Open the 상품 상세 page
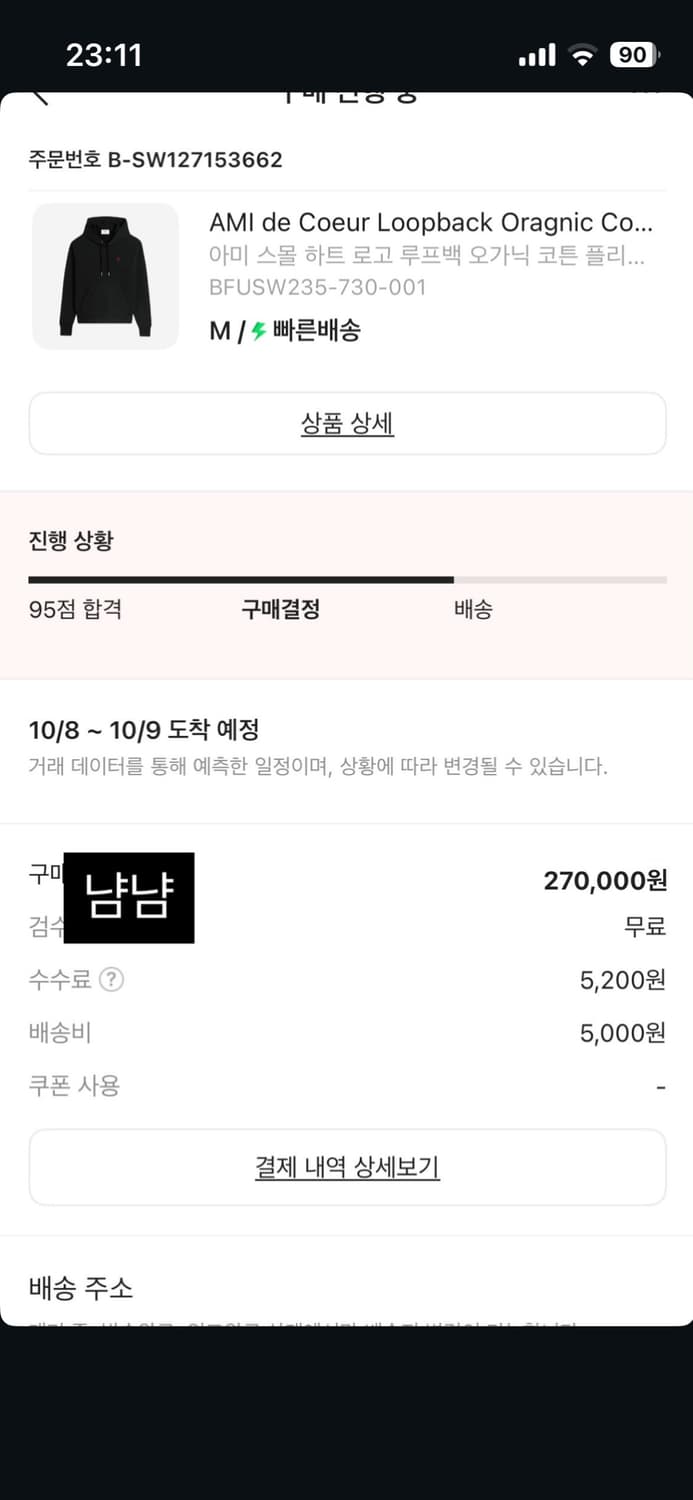The width and height of the screenshot is (693, 1500). pyautogui.click(x=347, y=423)
